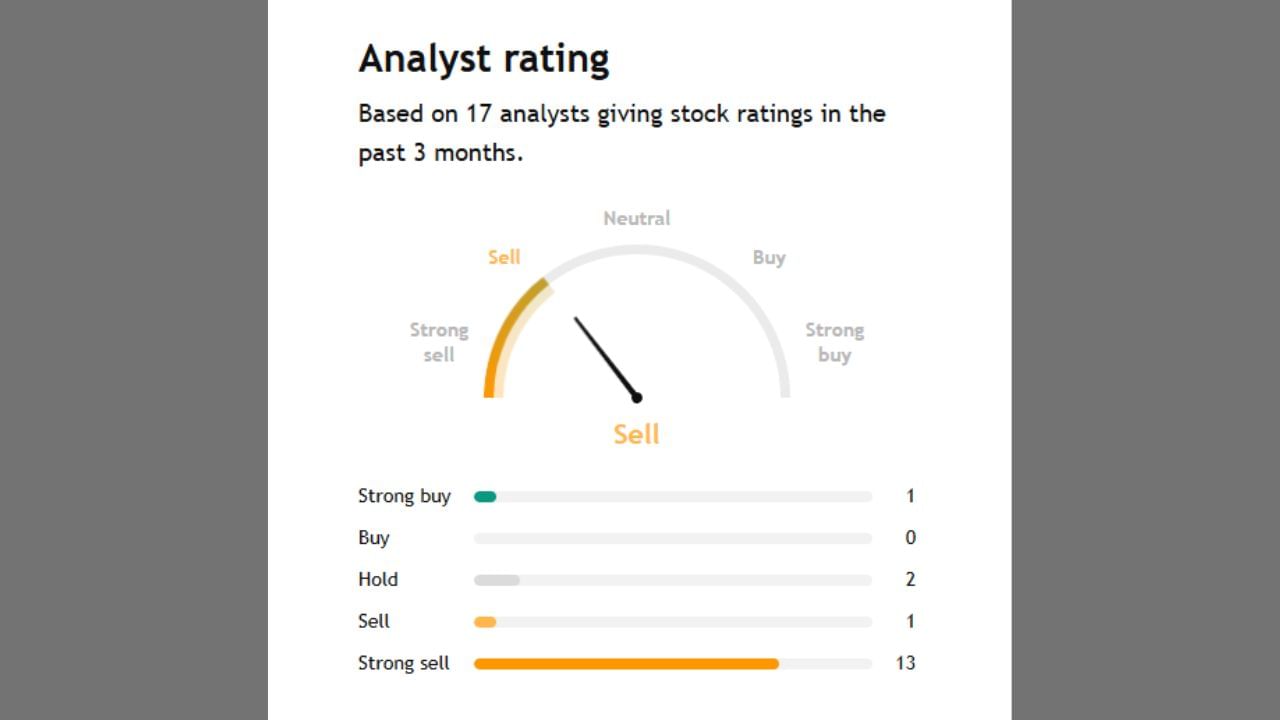Click the empty Buy rating bar
1280x720 pixels.
pyautogui.click(x=672, y=538)
